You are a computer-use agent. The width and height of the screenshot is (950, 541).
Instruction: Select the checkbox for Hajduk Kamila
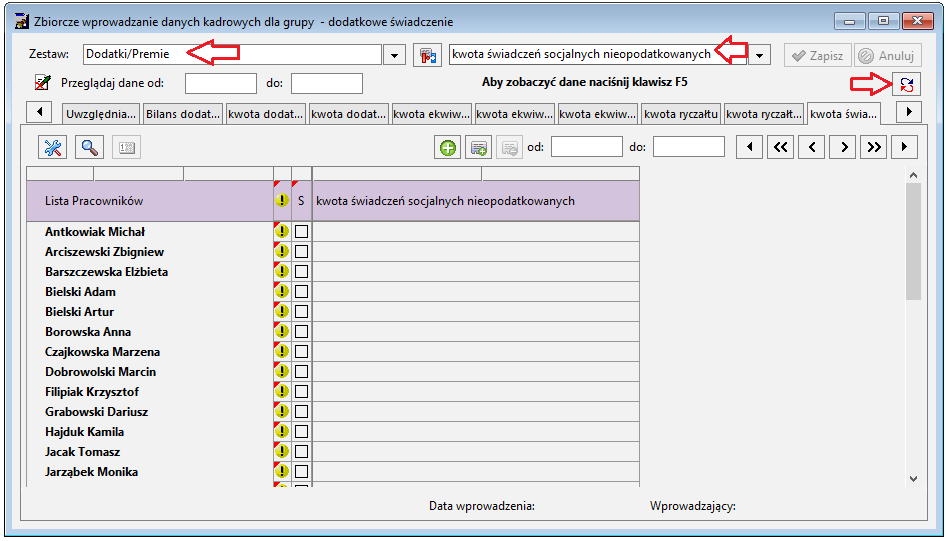[301, 431]
